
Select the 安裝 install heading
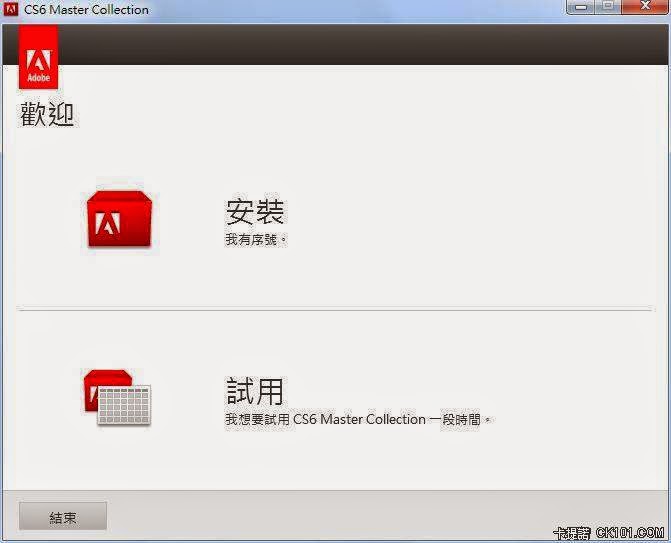click(x=255, y=212)
